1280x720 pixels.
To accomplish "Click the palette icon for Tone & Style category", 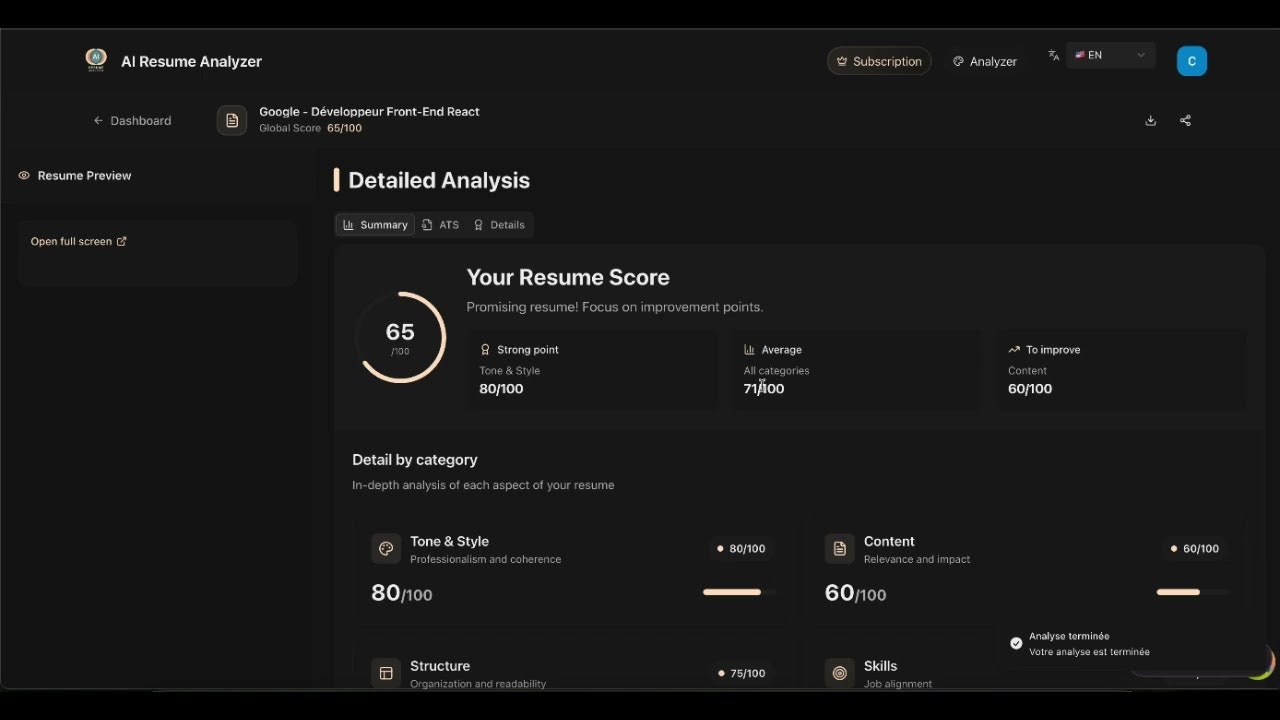I will pos(386,548).
